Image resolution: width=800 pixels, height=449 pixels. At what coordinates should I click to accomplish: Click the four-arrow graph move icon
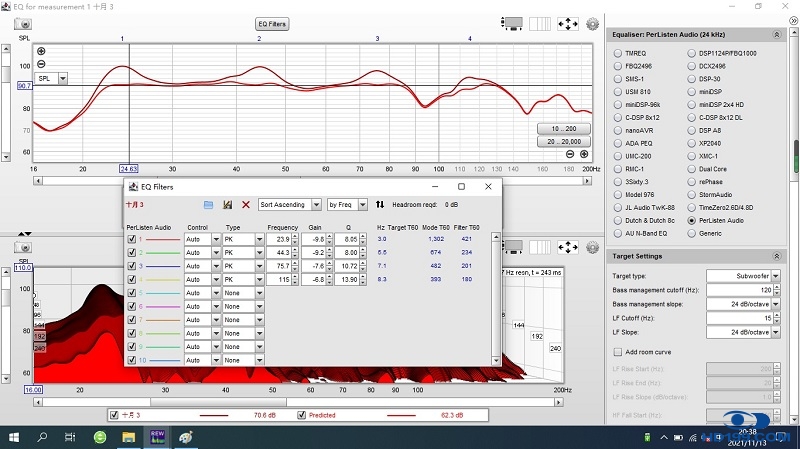click(x=567, y=22)
